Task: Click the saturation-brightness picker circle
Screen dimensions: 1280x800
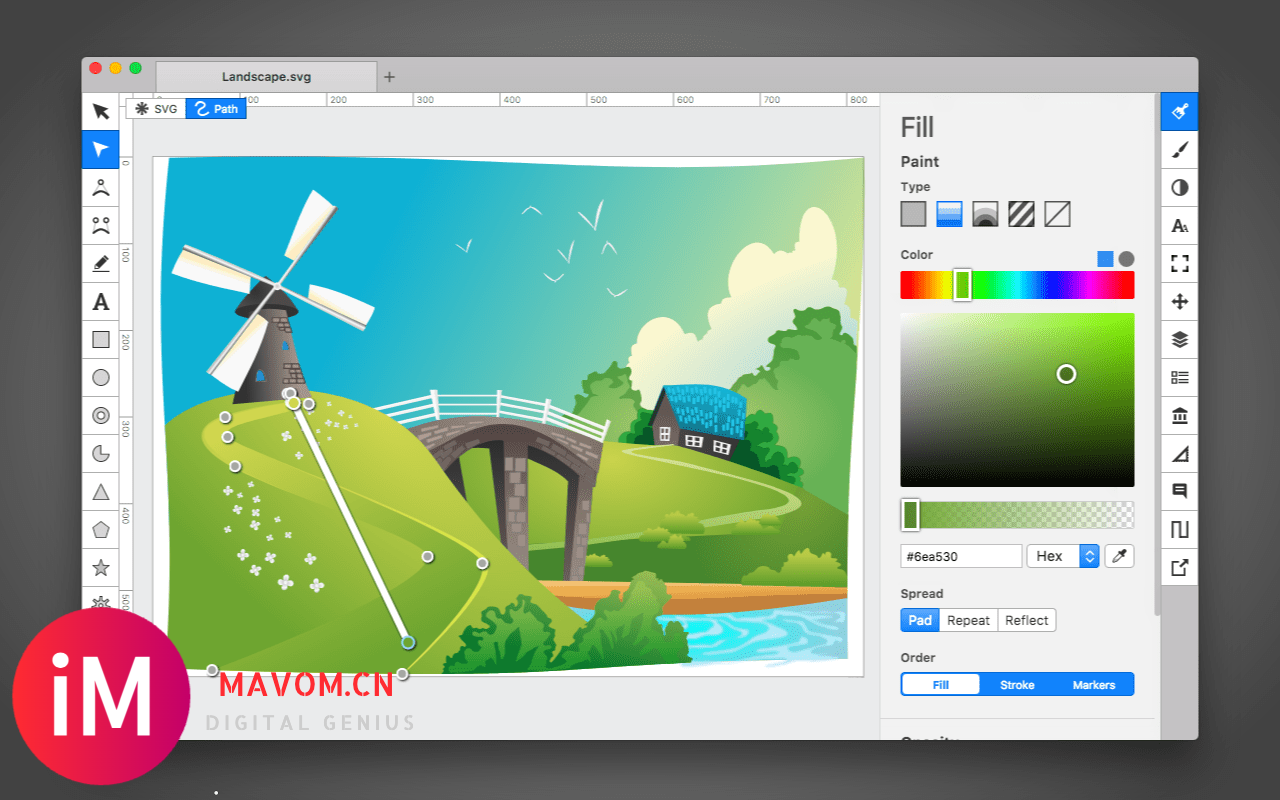Action: 1066,374
